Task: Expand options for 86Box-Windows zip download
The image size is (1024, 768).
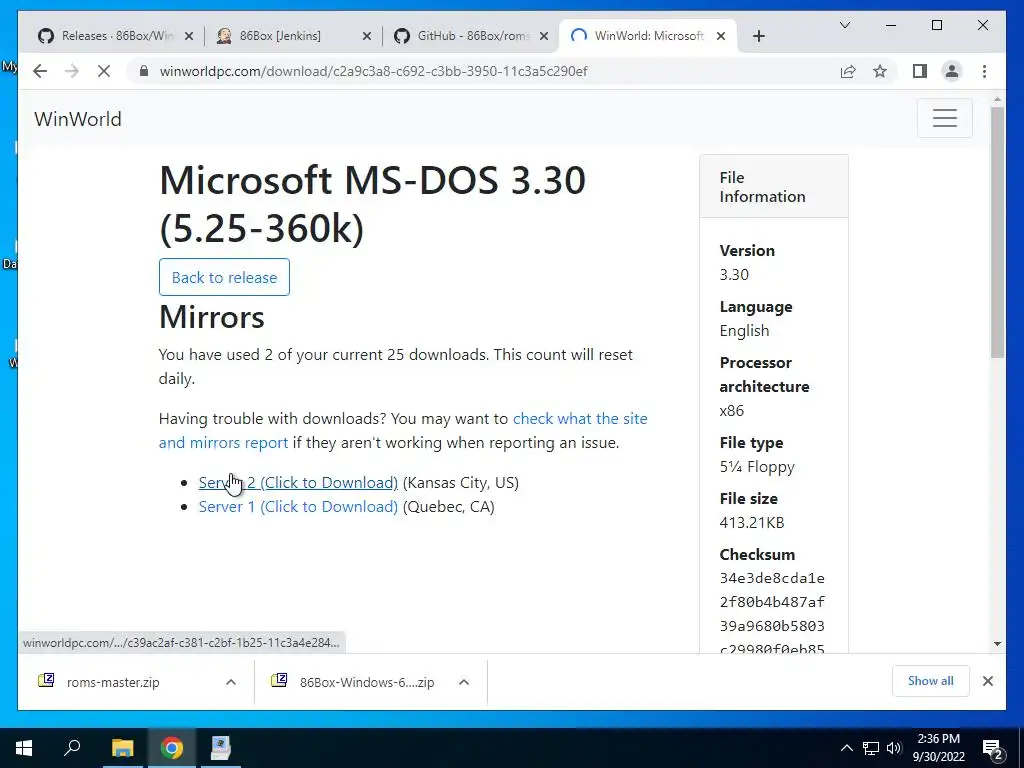Action: (464, 682)
